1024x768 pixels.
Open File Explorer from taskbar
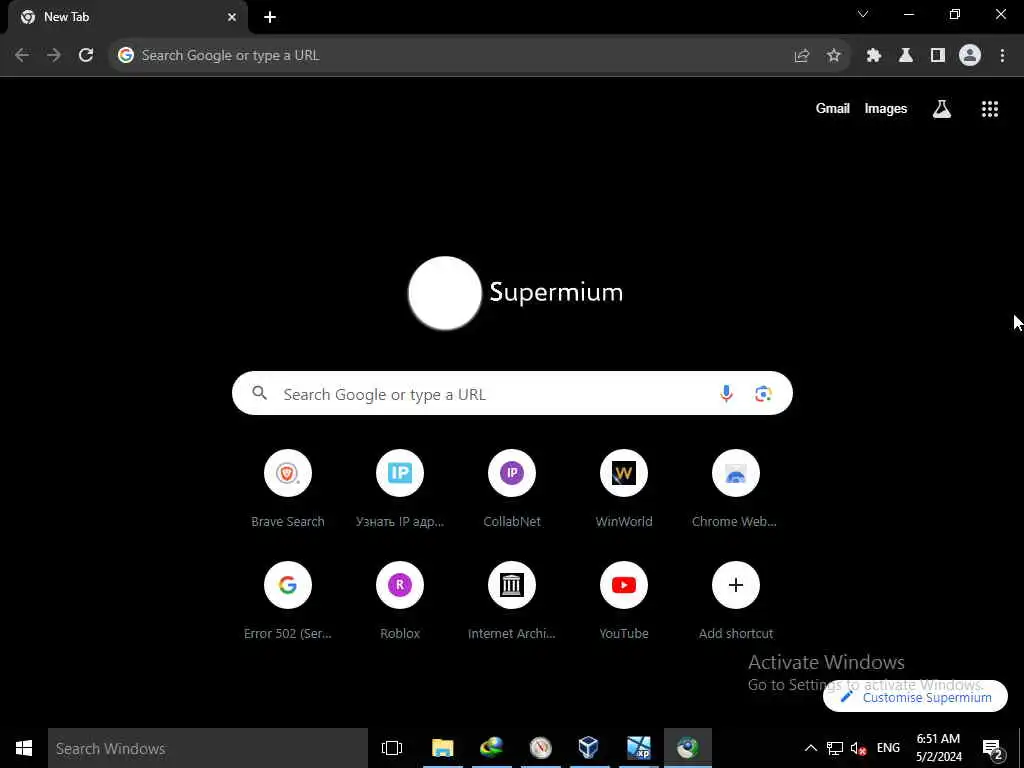click(442, 748)
